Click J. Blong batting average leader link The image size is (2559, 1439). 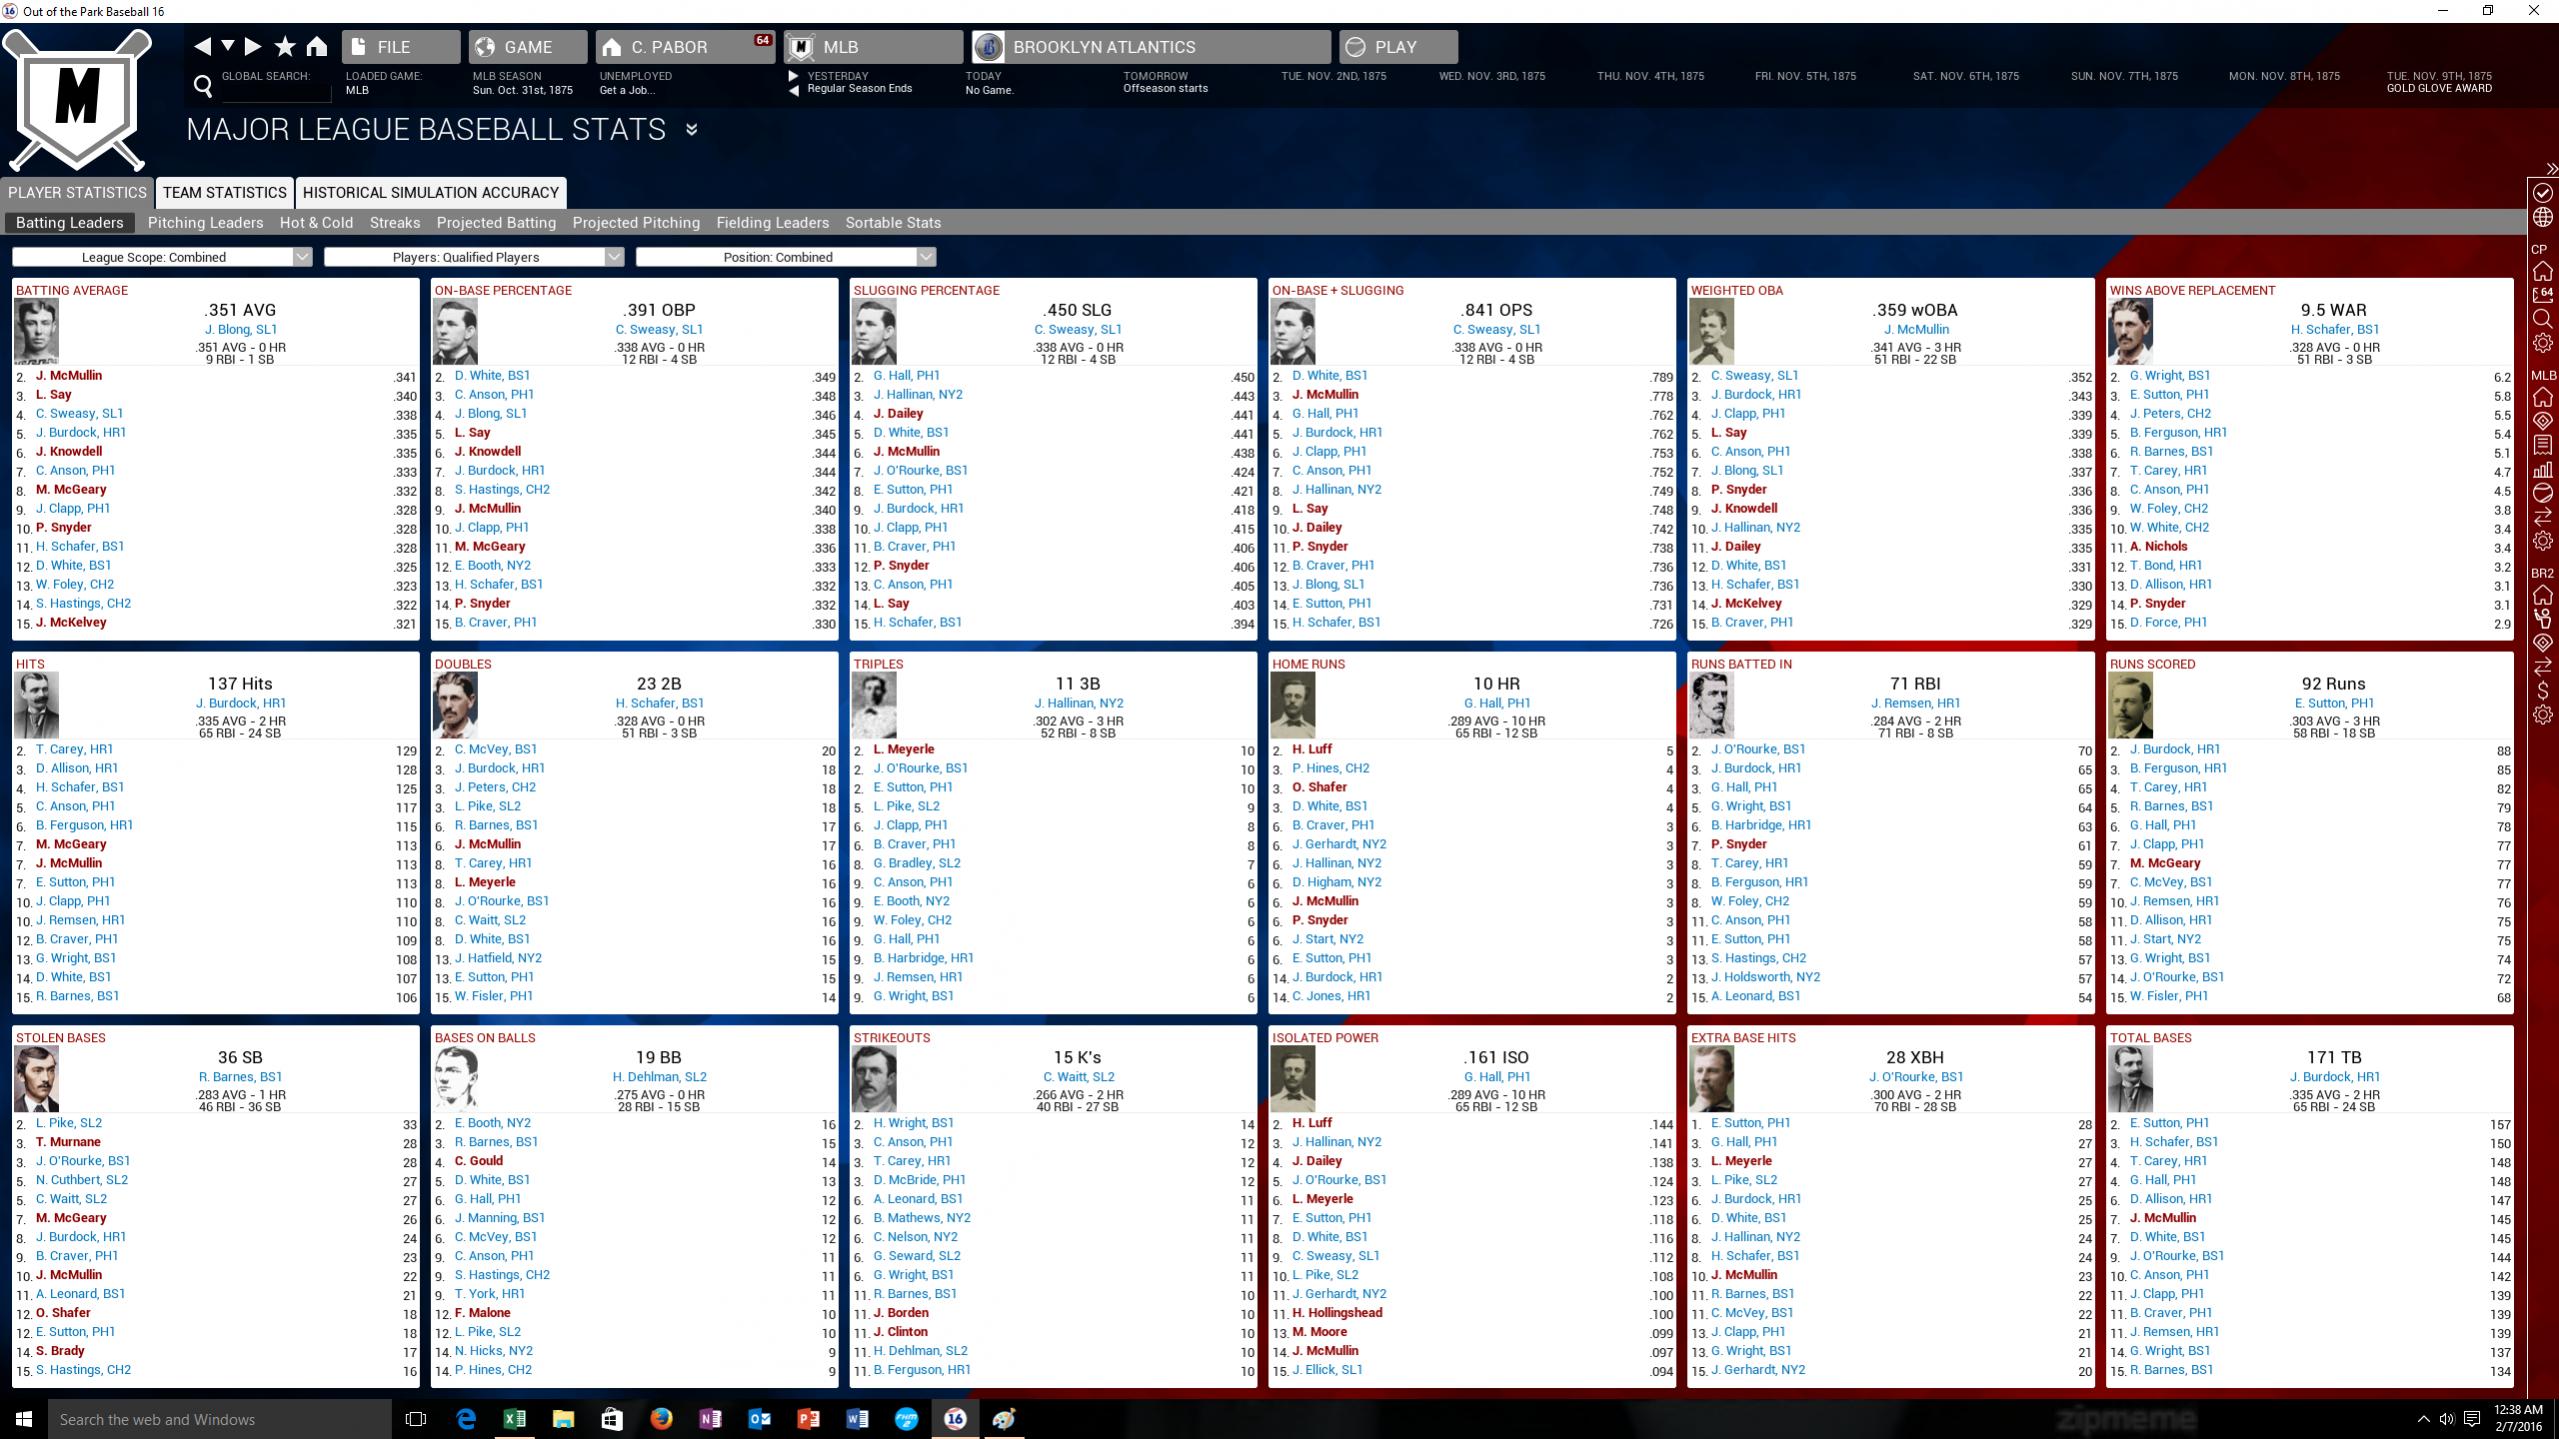240,329
